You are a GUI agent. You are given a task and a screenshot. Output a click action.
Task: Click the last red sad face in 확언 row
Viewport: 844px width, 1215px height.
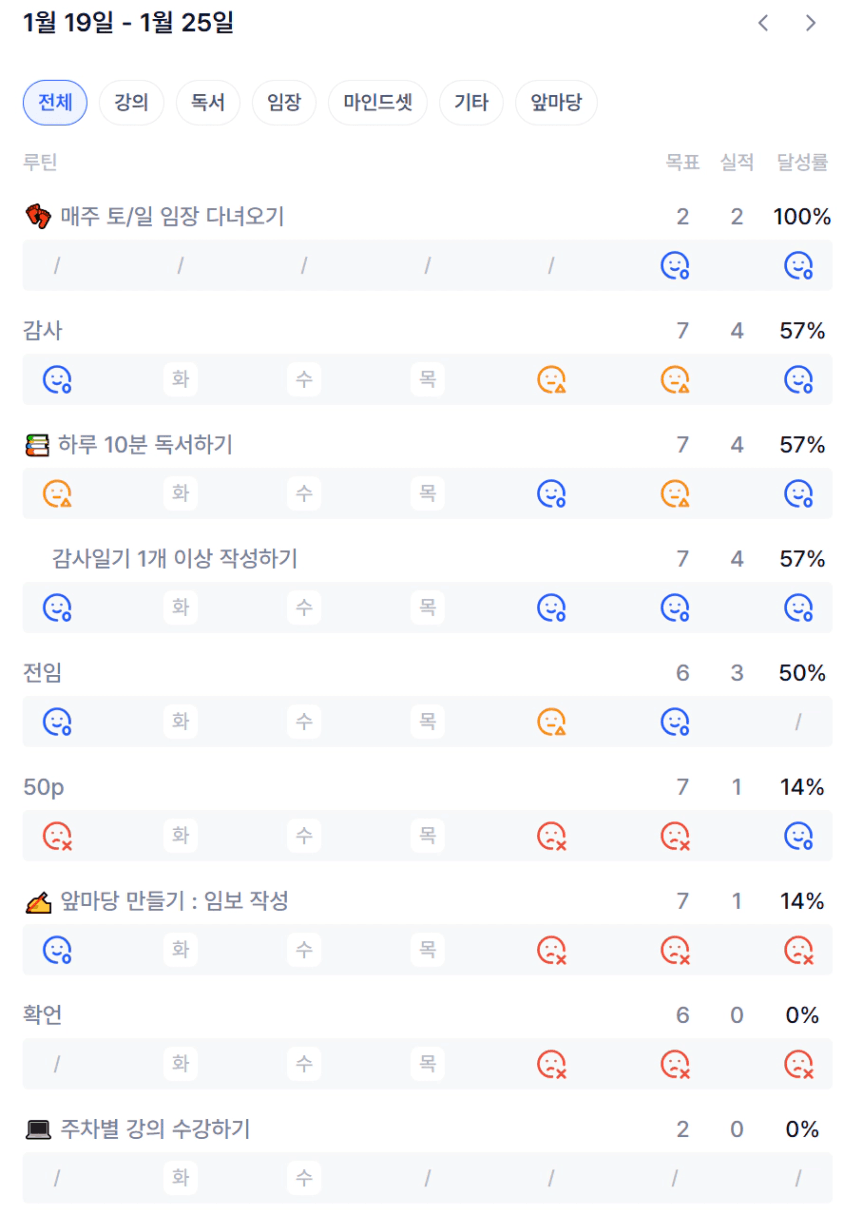click(x=798, y=1063)
